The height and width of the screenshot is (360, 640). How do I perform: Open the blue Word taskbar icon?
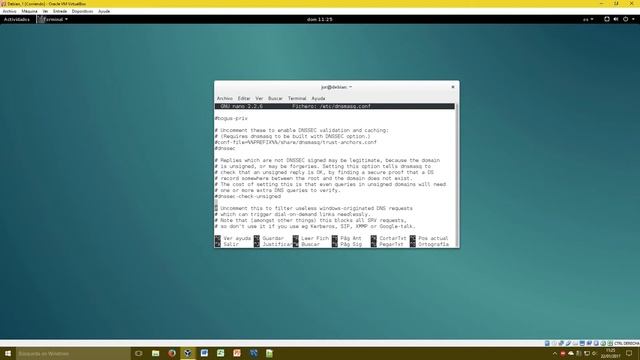coord(204,353)
